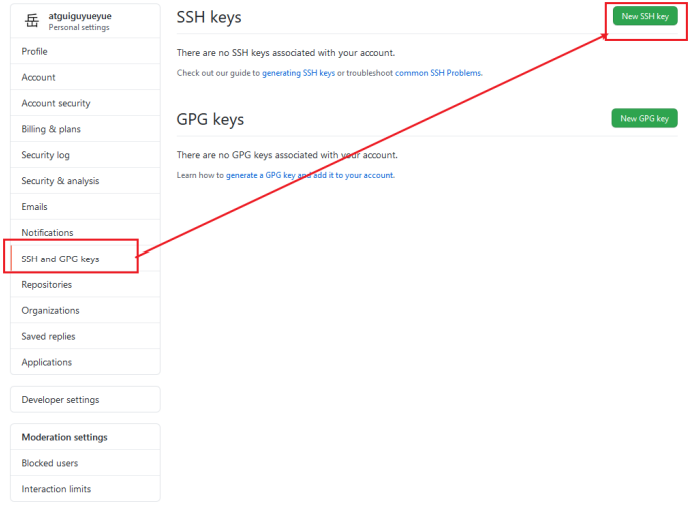Open Emails settings
Screen dimensions: 691x510
35,207
